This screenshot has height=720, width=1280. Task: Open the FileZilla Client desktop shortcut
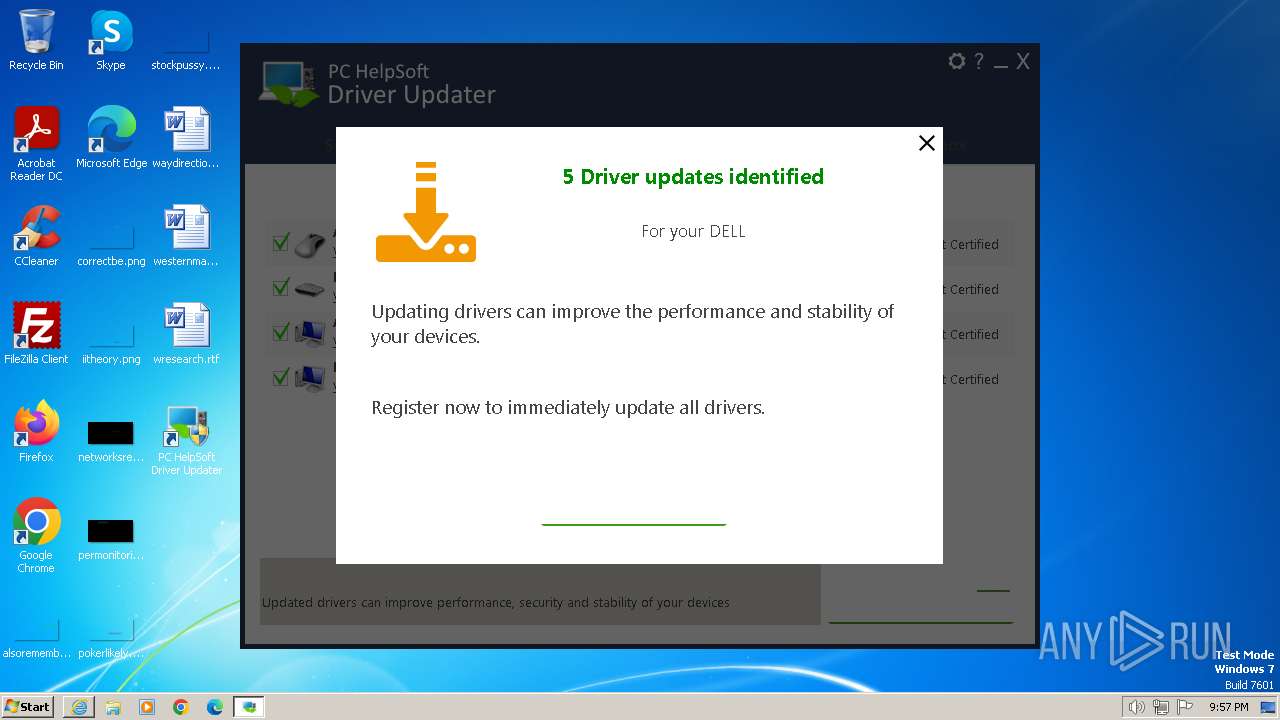(x=36, y=333)
